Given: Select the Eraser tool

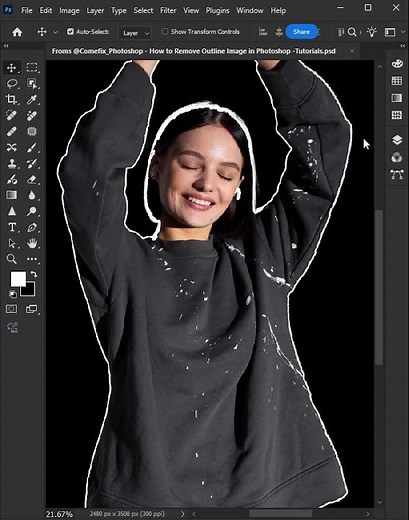Looking at the screenshot, I should pos(32,179).
